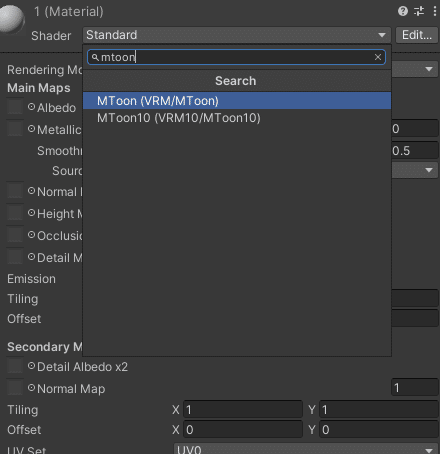440x454 pixels.
Task: Open object picker circle for Detail Albedo x2
Action: (31, 366)
